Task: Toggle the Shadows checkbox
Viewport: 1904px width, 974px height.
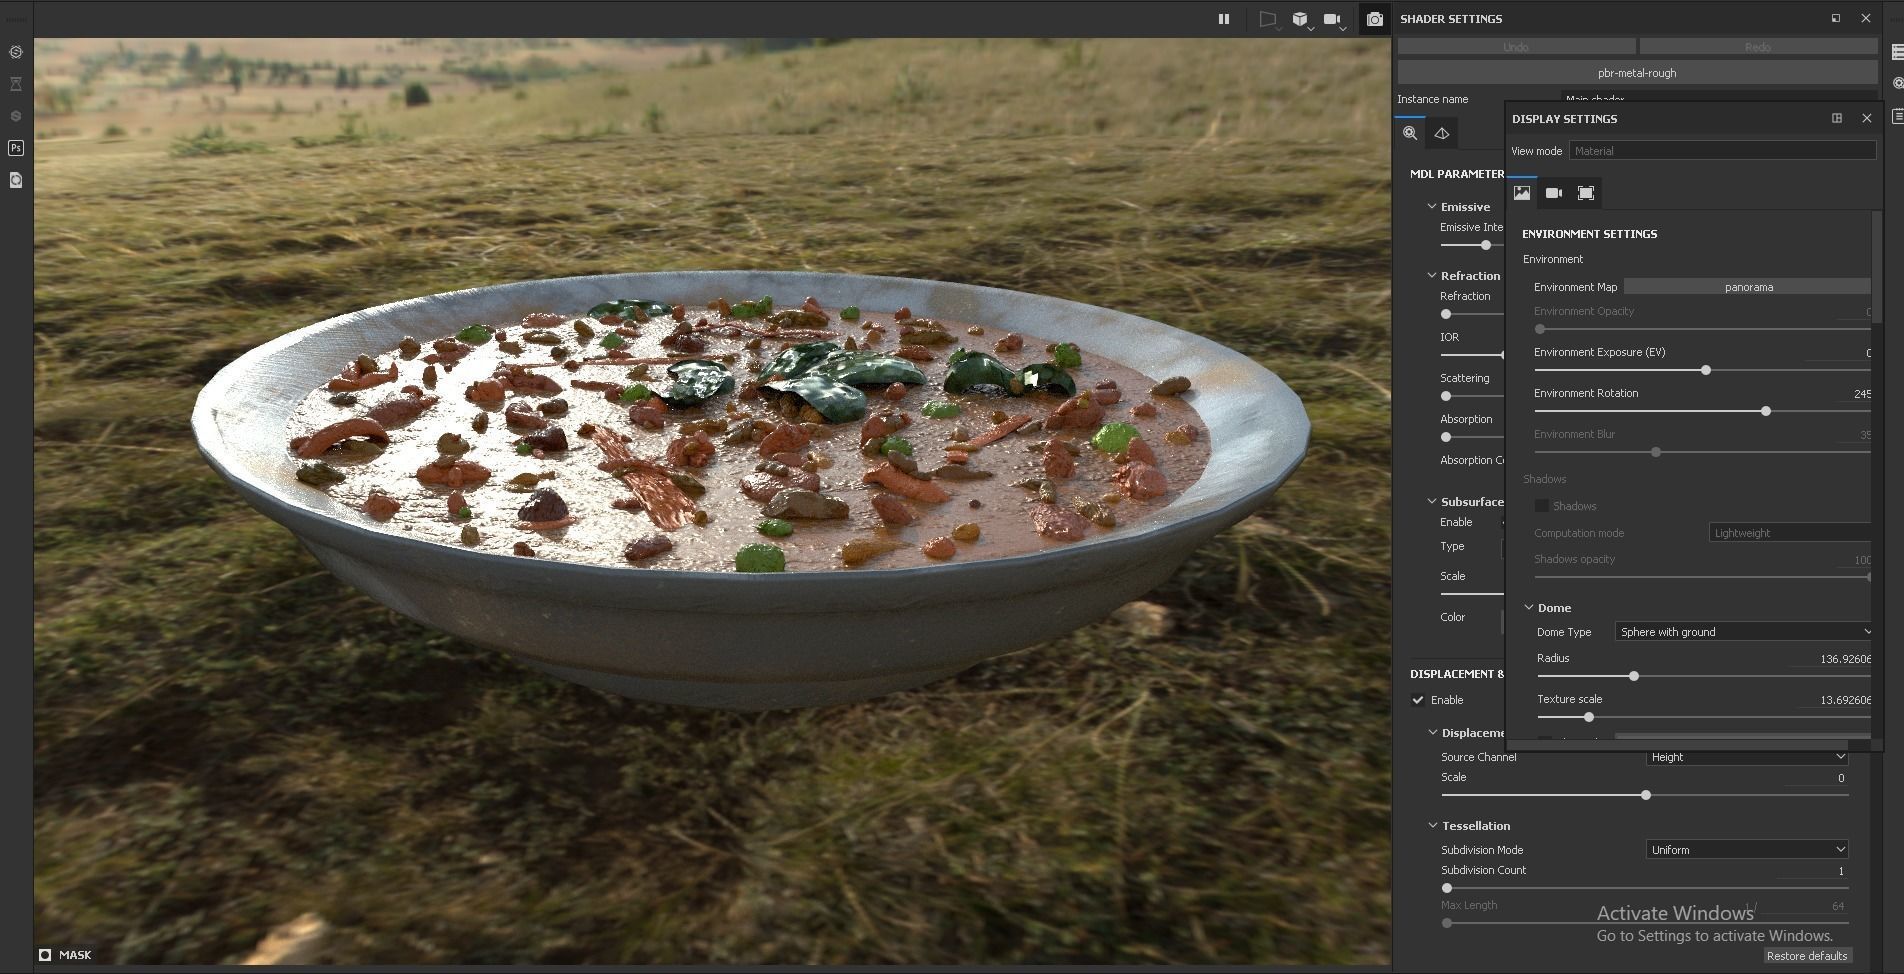Action: pos(1542,506)
